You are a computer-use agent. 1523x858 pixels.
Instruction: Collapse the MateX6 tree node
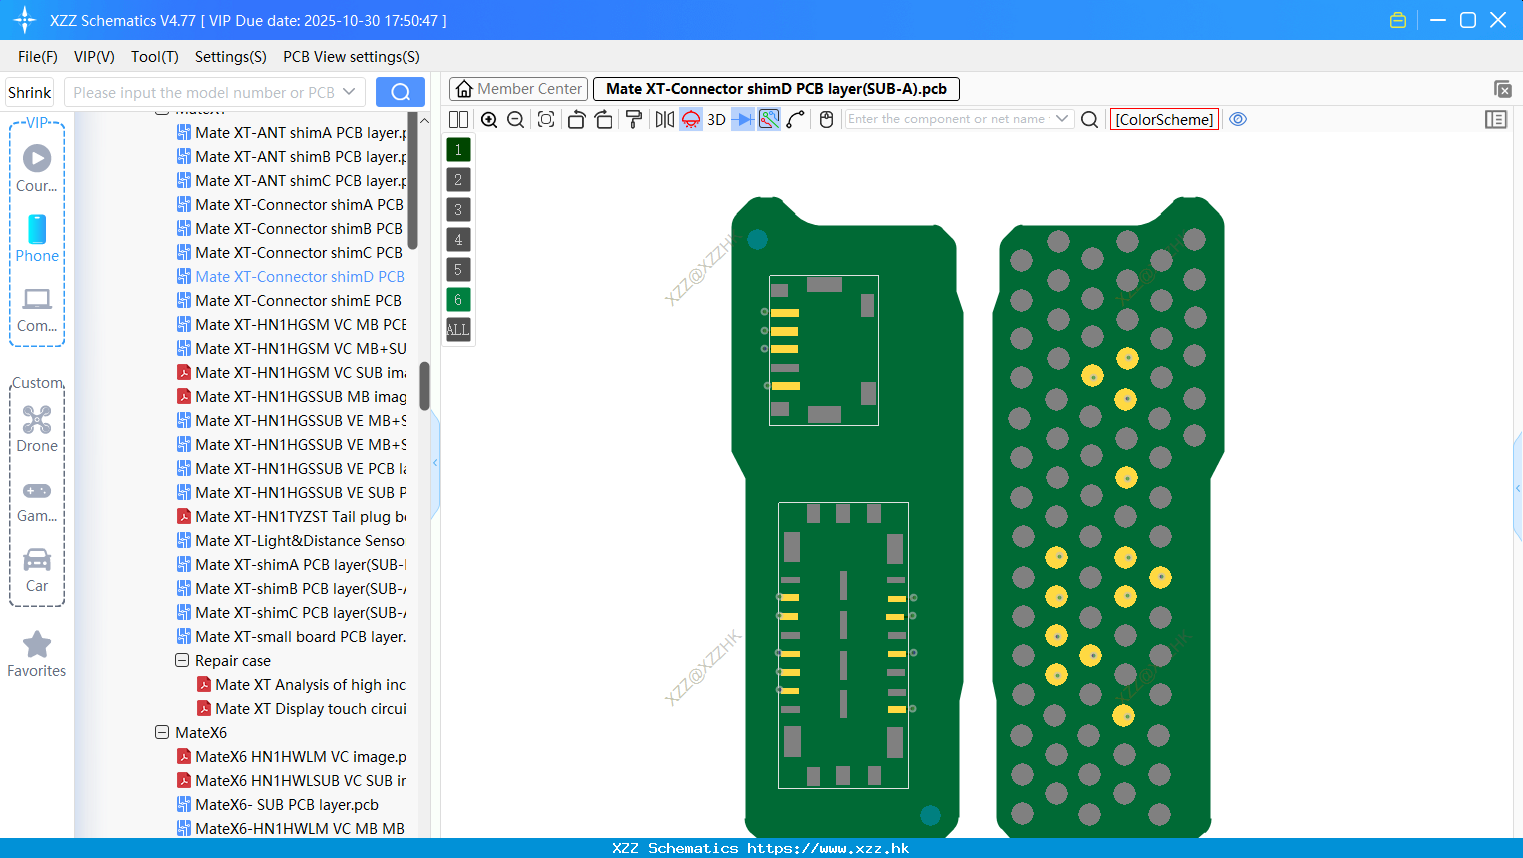(x=162, y=733)
